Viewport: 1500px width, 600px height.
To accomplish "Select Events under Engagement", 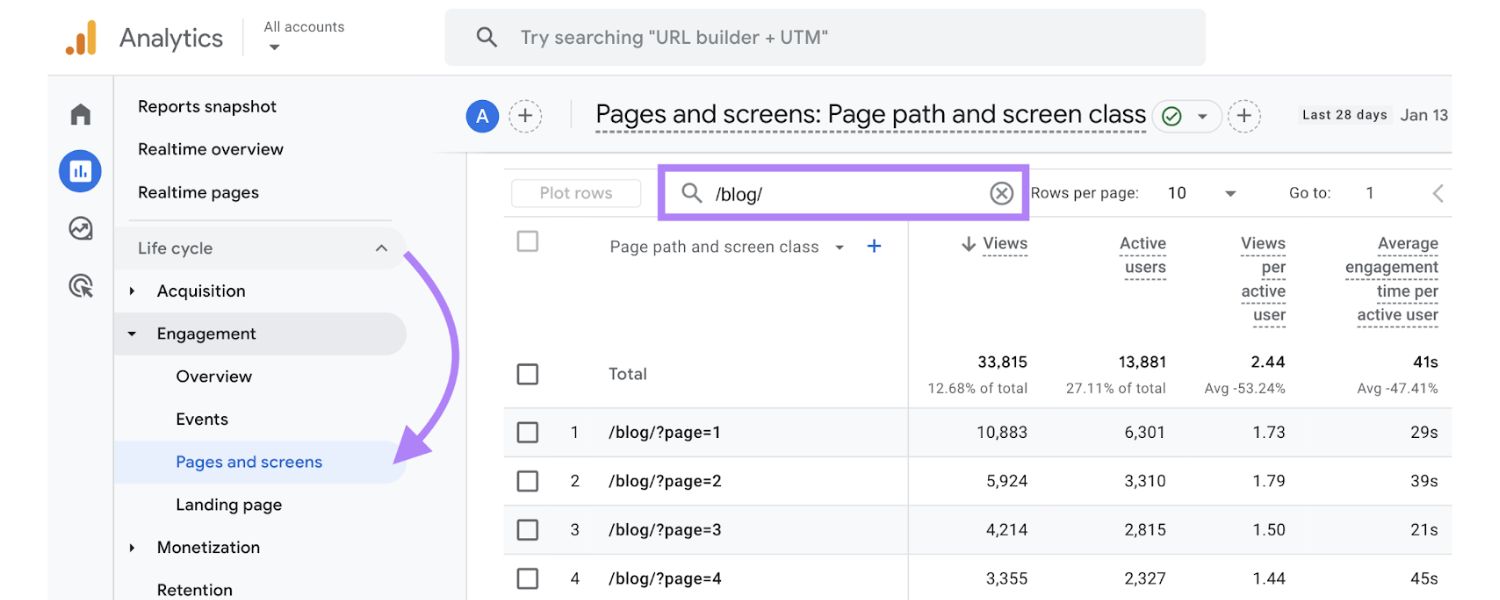I will (x=202, y=419).
